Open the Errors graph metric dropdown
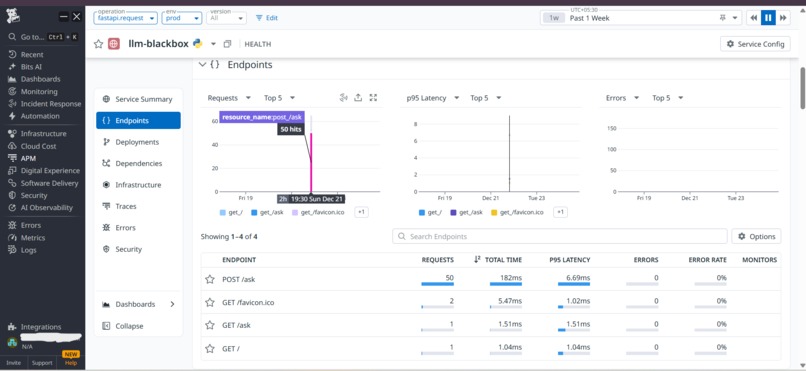This screenshot has width=806, height=371. tap(622, 98)
